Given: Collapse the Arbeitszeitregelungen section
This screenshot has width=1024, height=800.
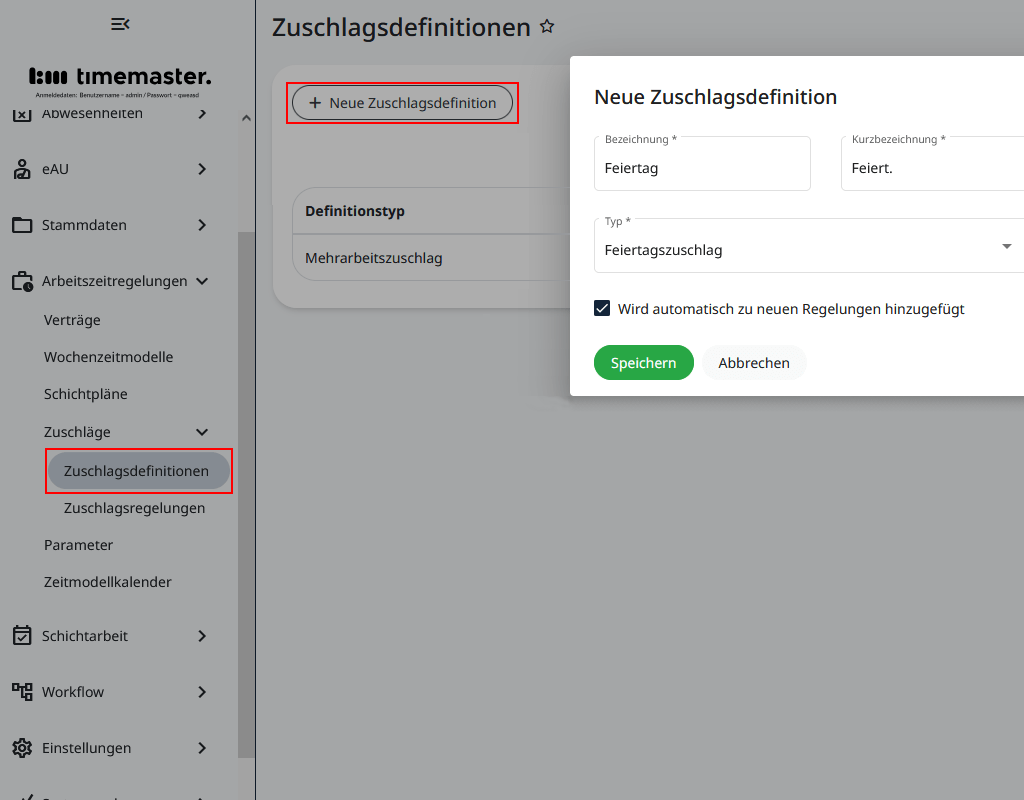Looking at the screenshot, I should click(202, 281).
